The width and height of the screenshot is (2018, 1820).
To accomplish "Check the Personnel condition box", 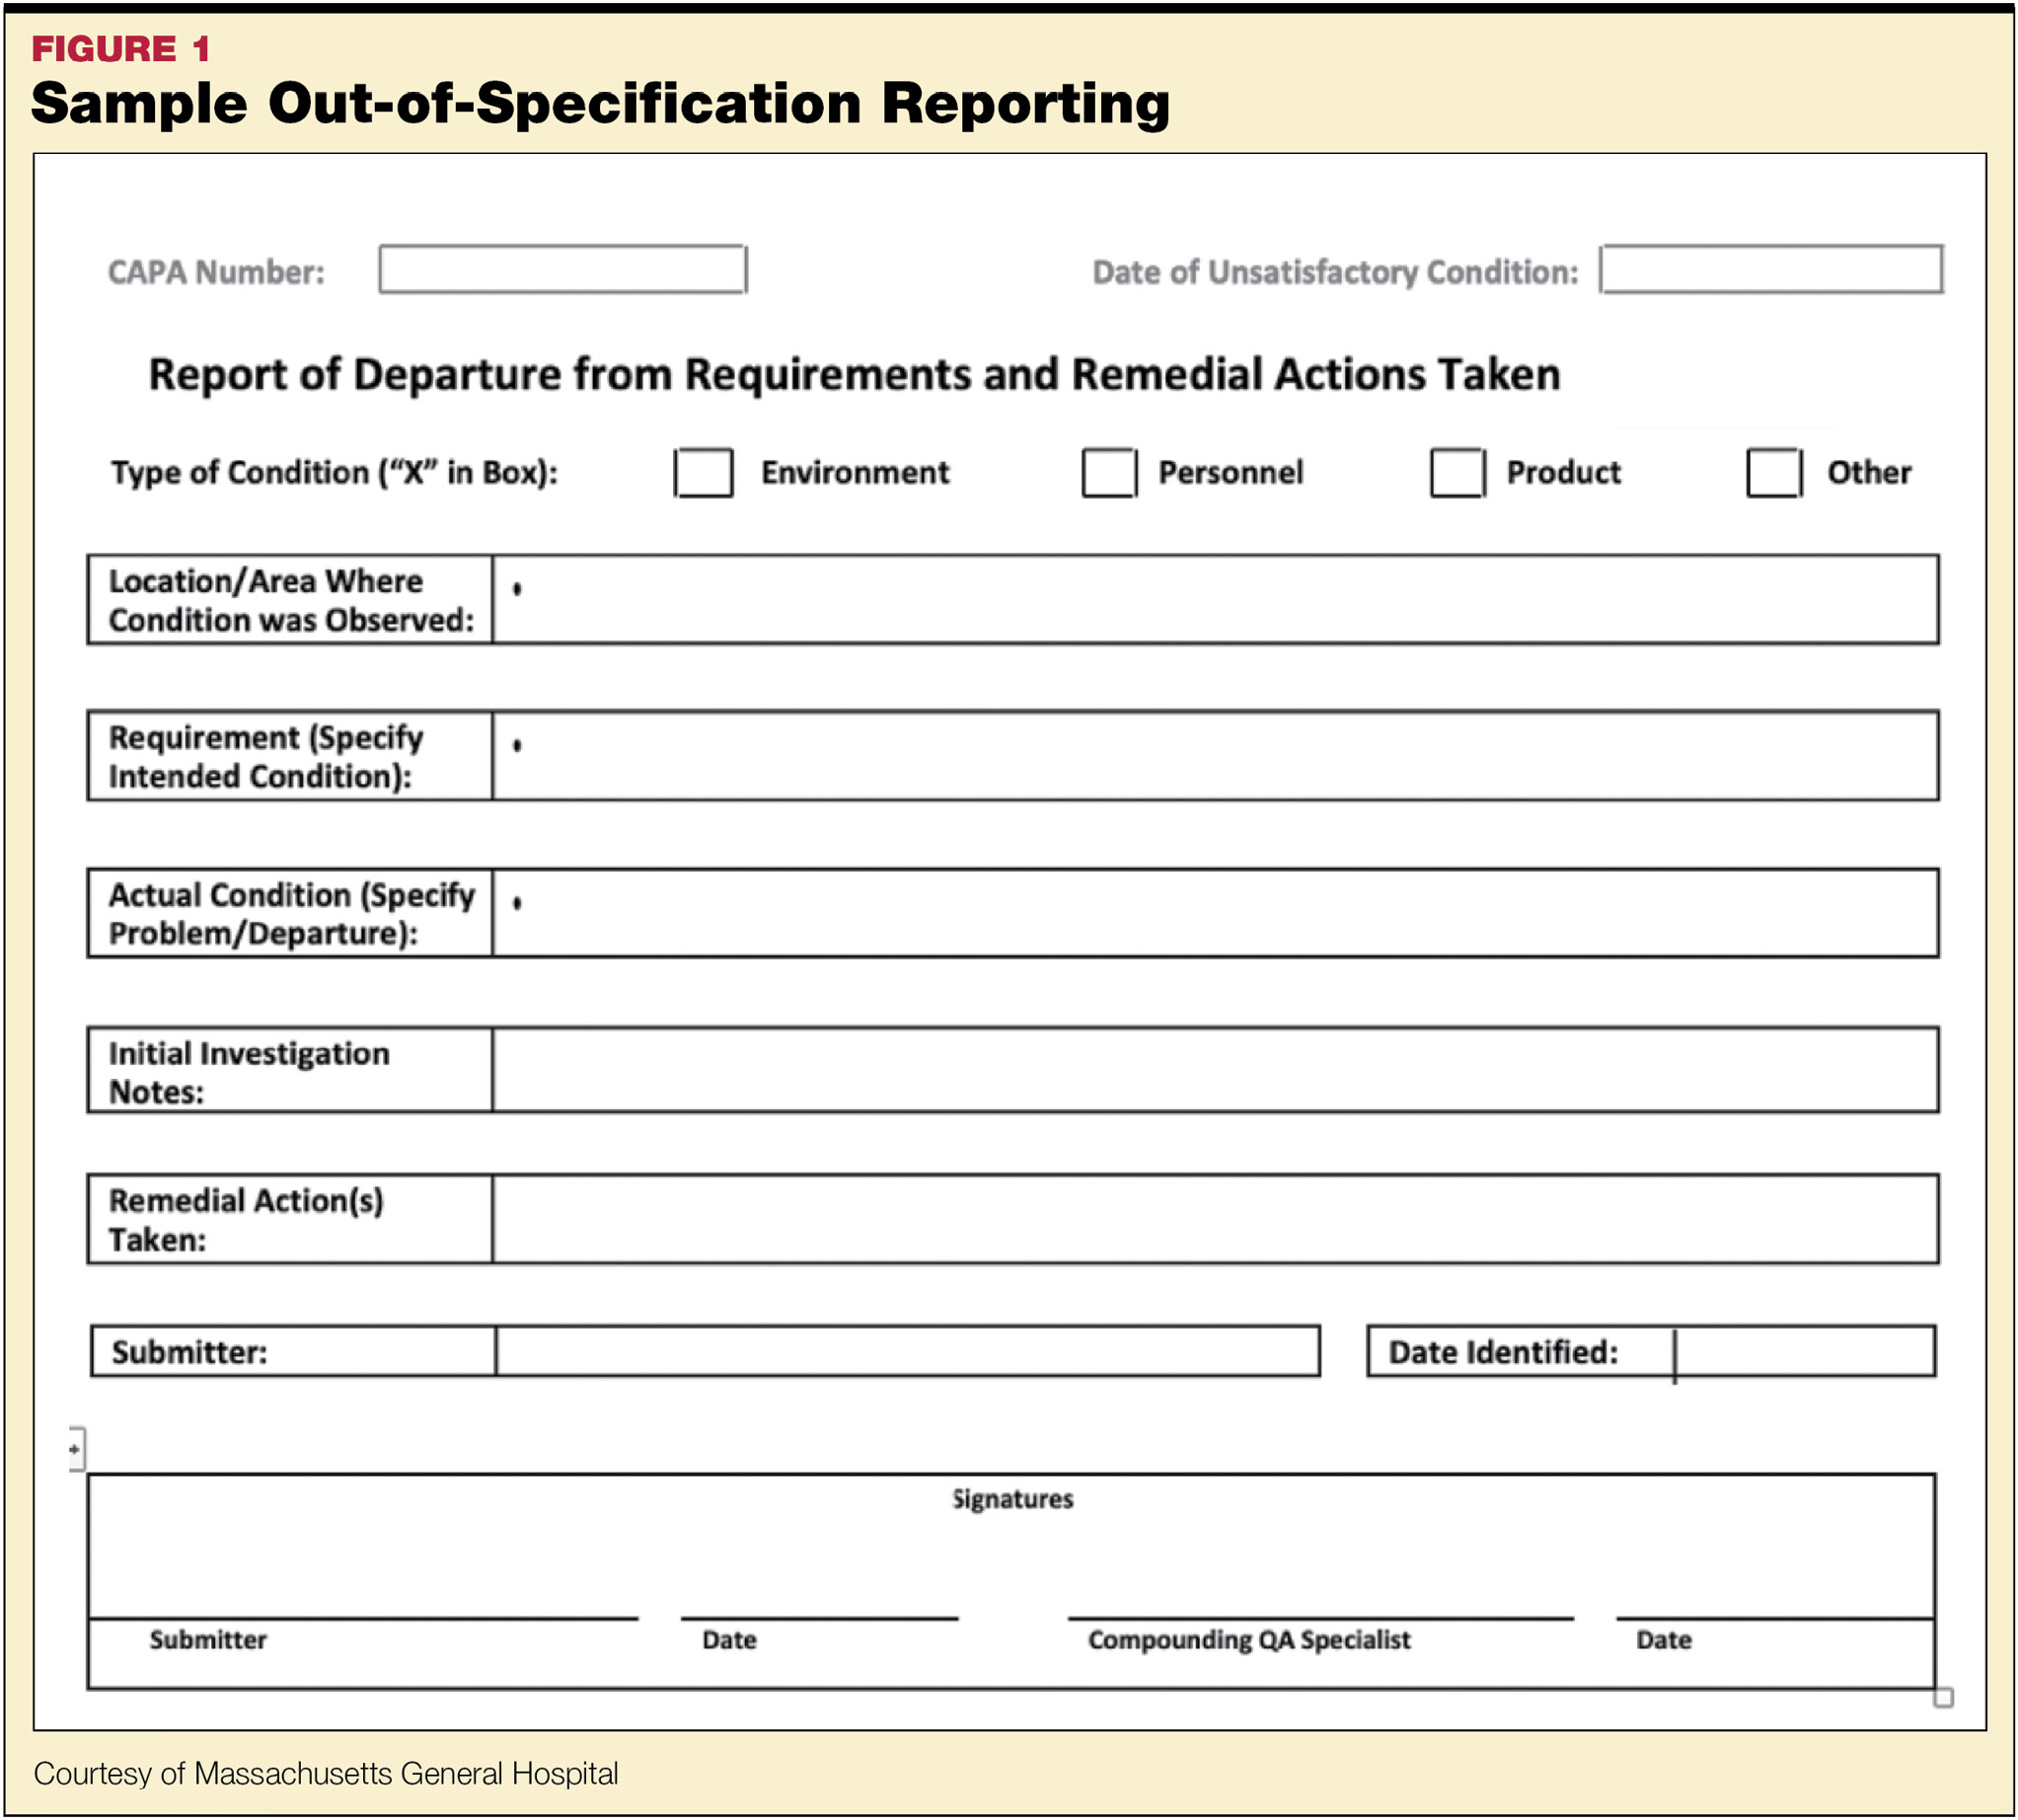I will coord(1109,472).
